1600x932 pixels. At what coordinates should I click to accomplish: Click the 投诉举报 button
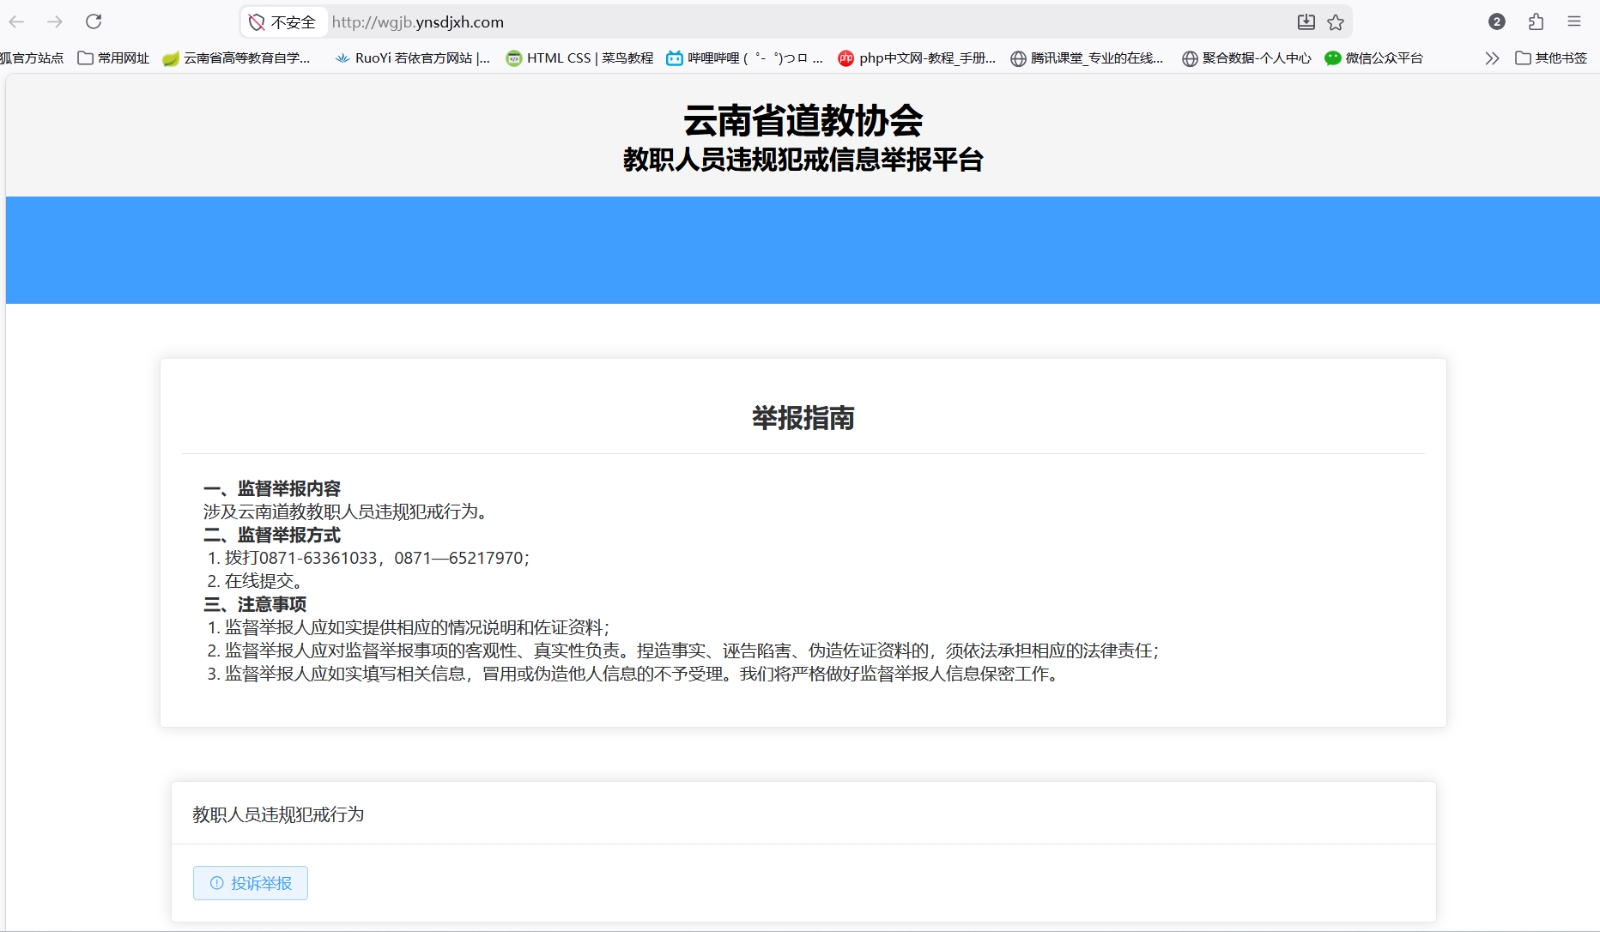(250, 883)
